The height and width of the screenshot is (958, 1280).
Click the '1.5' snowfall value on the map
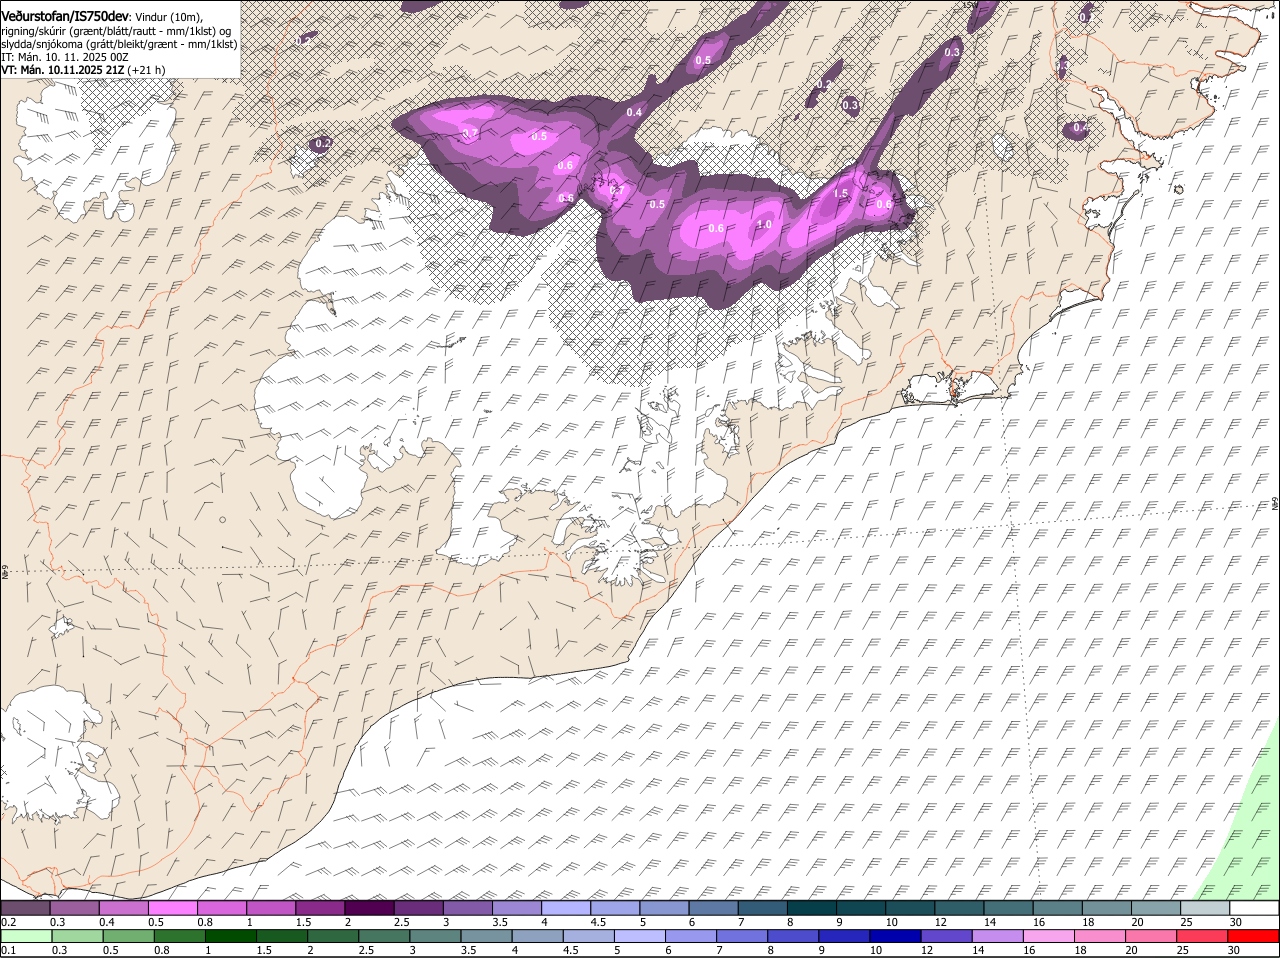pyautogui.click(x=841, y=194)
